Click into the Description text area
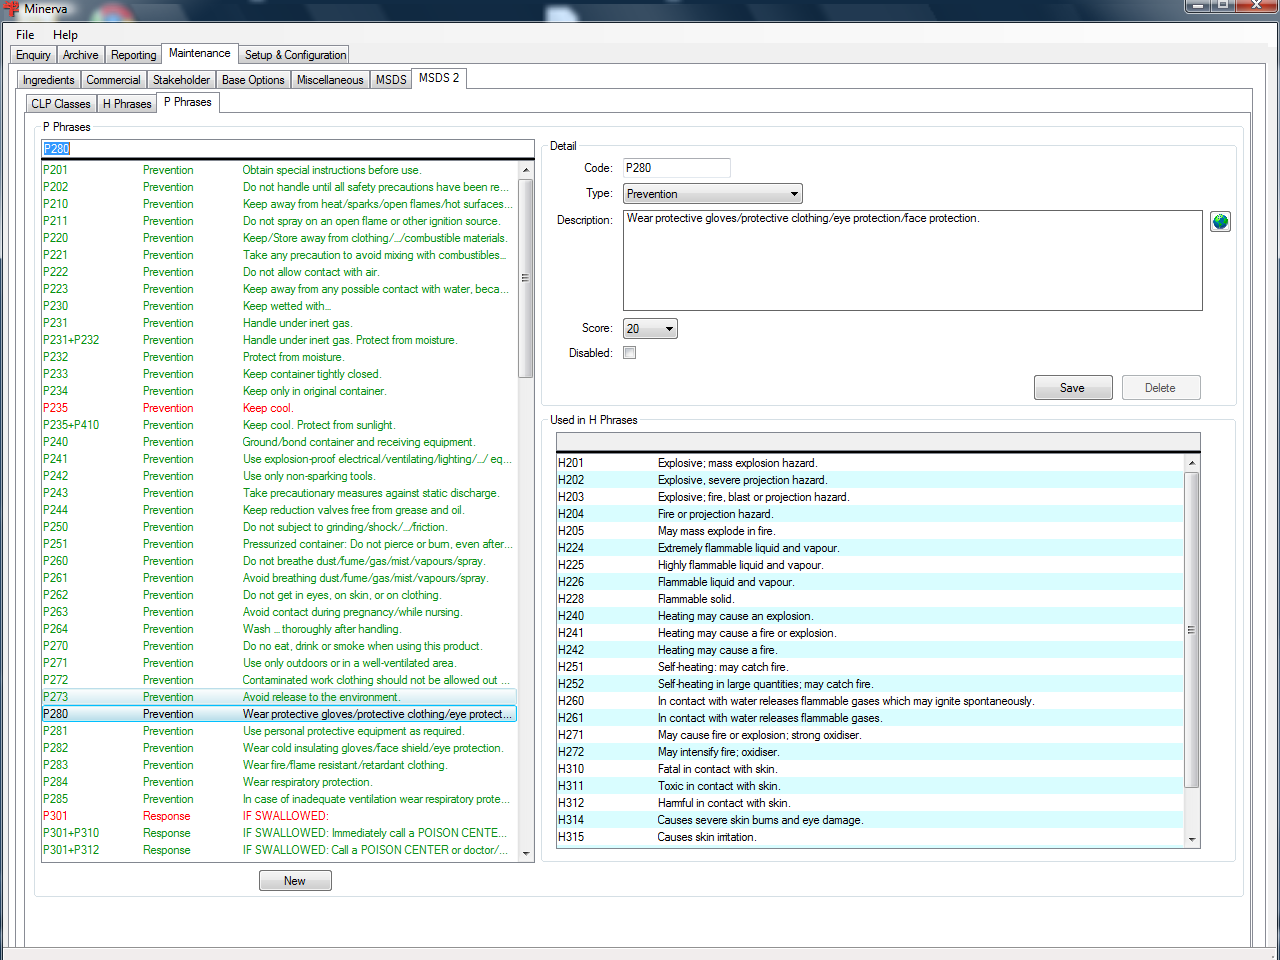Image resolution: width=1280 pixels, height=960 pixels. point(912,260)
